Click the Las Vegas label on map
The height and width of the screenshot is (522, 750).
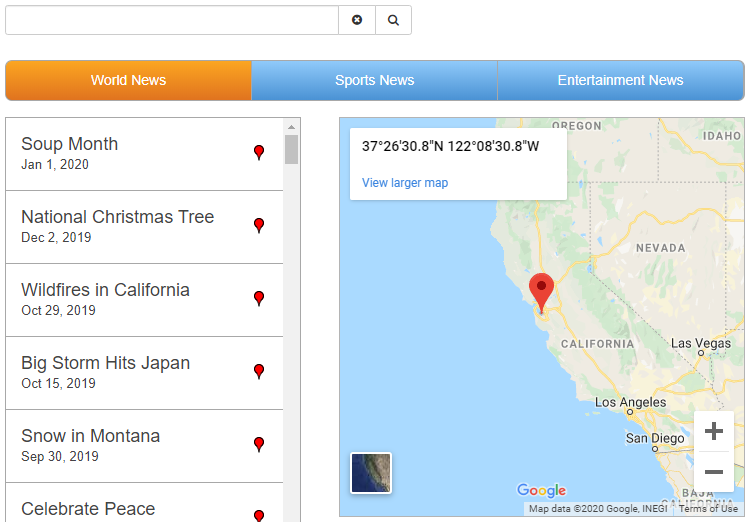(701, 343)
